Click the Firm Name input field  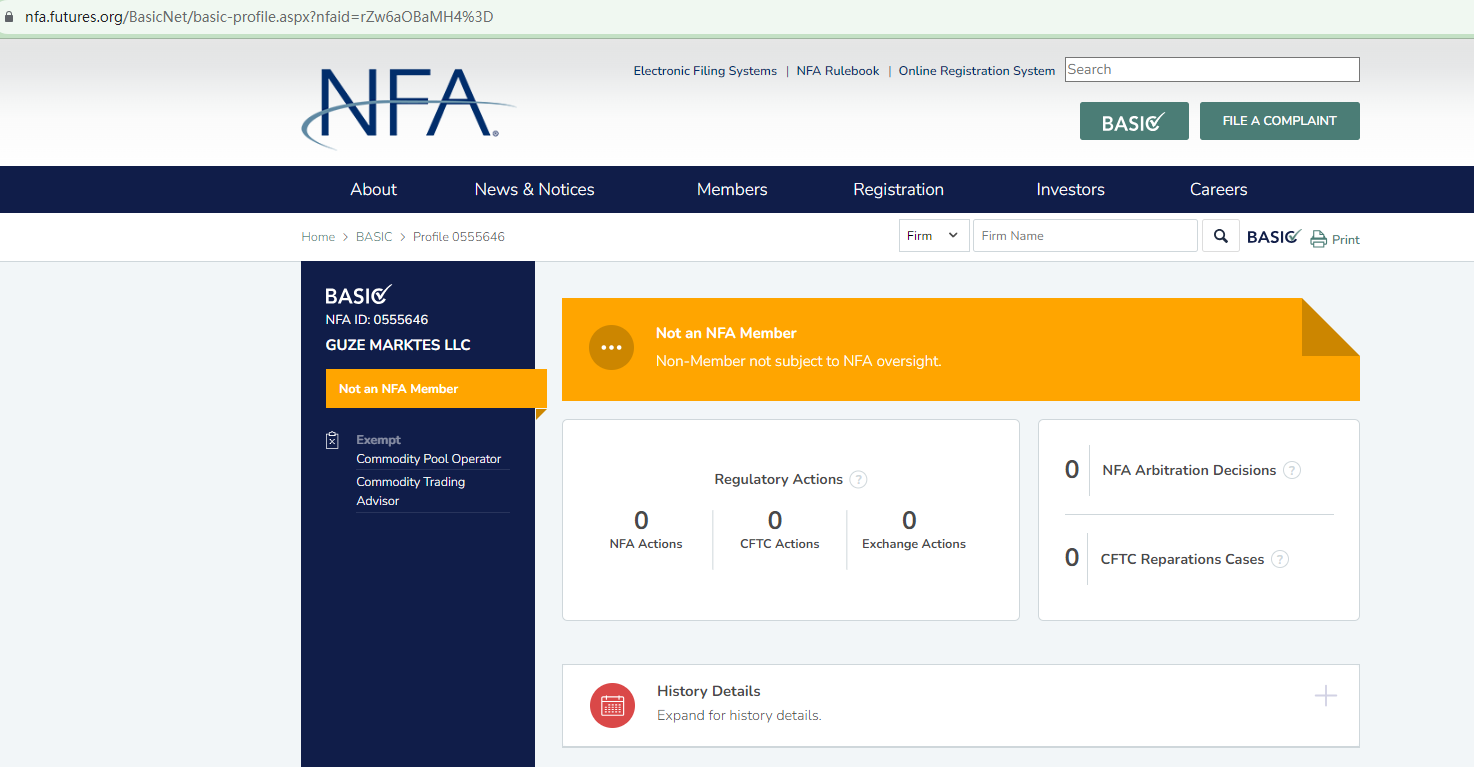tap(1084, 236)
